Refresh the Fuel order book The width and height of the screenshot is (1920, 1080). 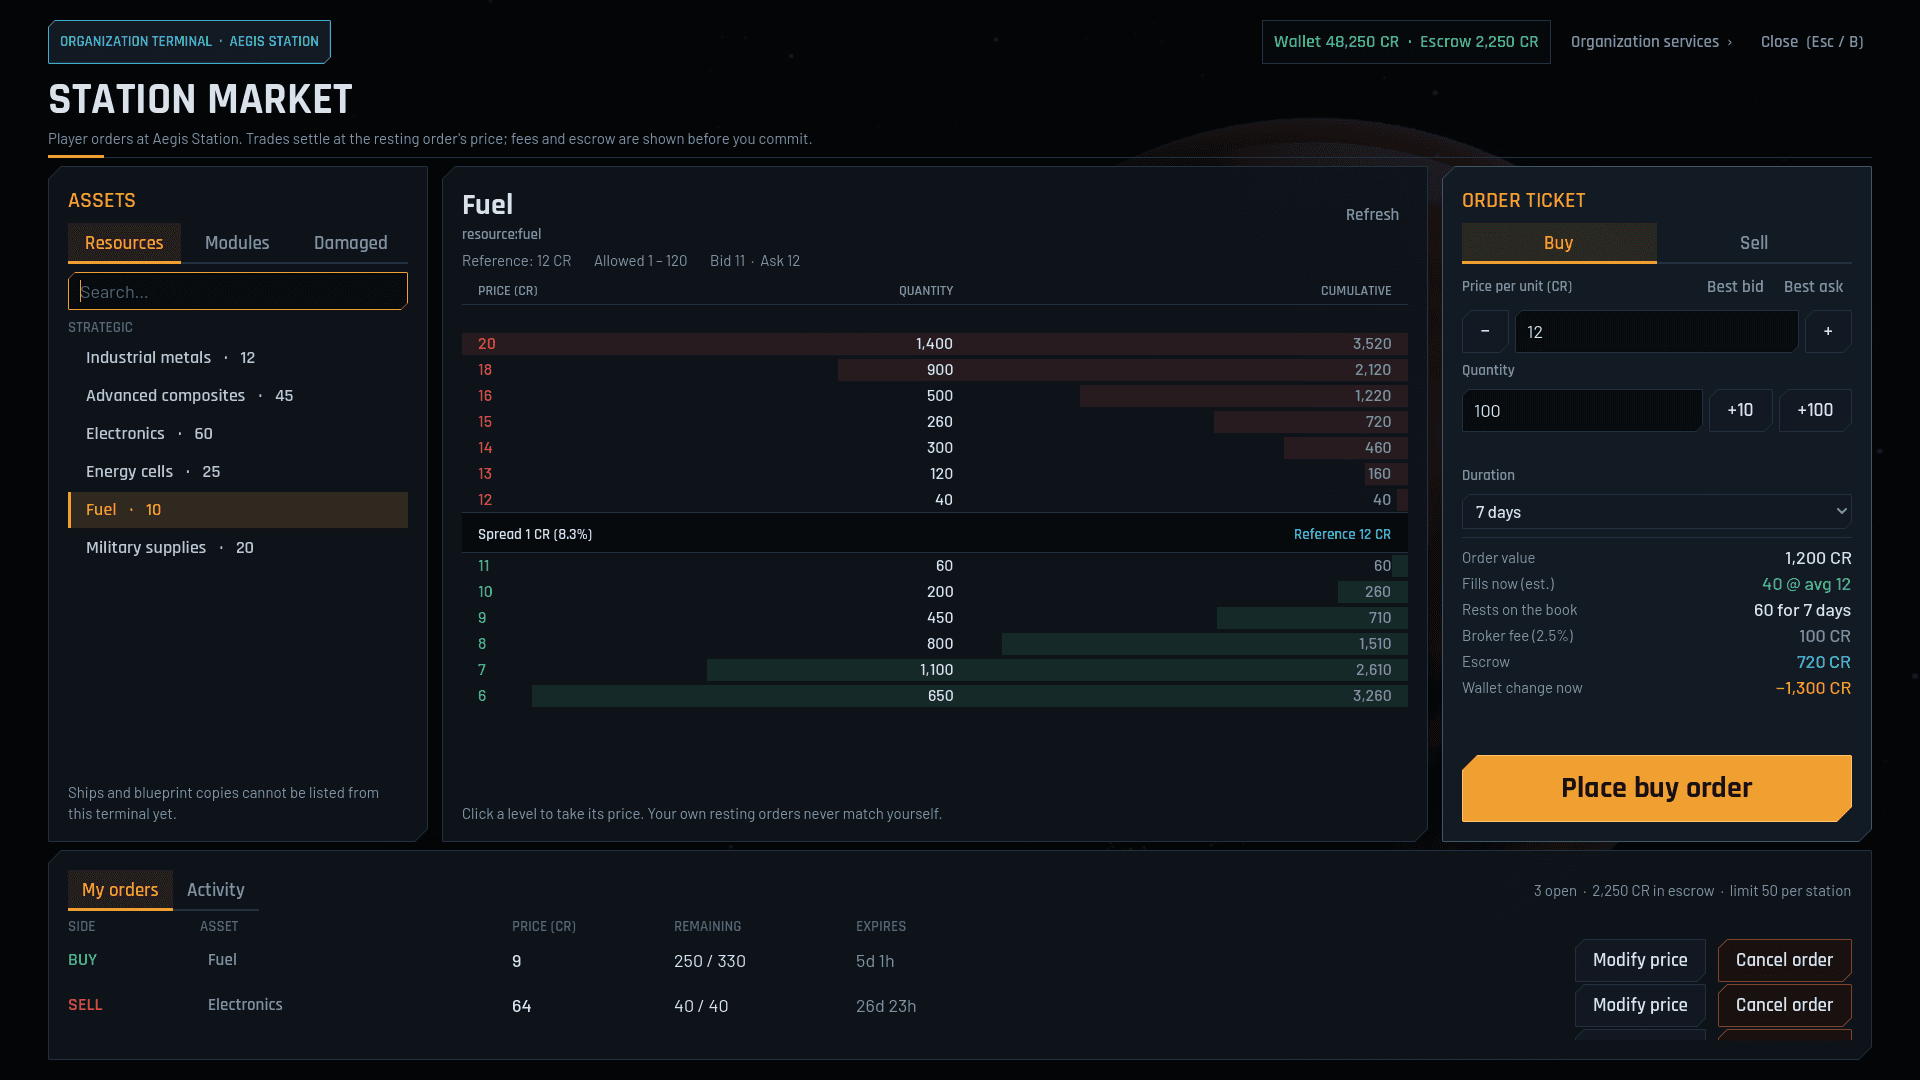point(1372,215)
